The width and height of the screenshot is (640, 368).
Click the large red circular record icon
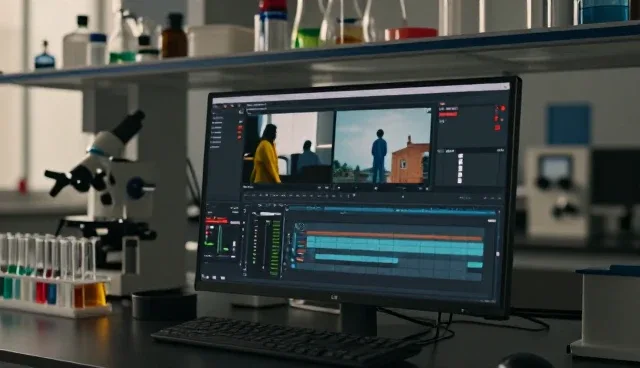pyautogui.click(x=503, y=109)
